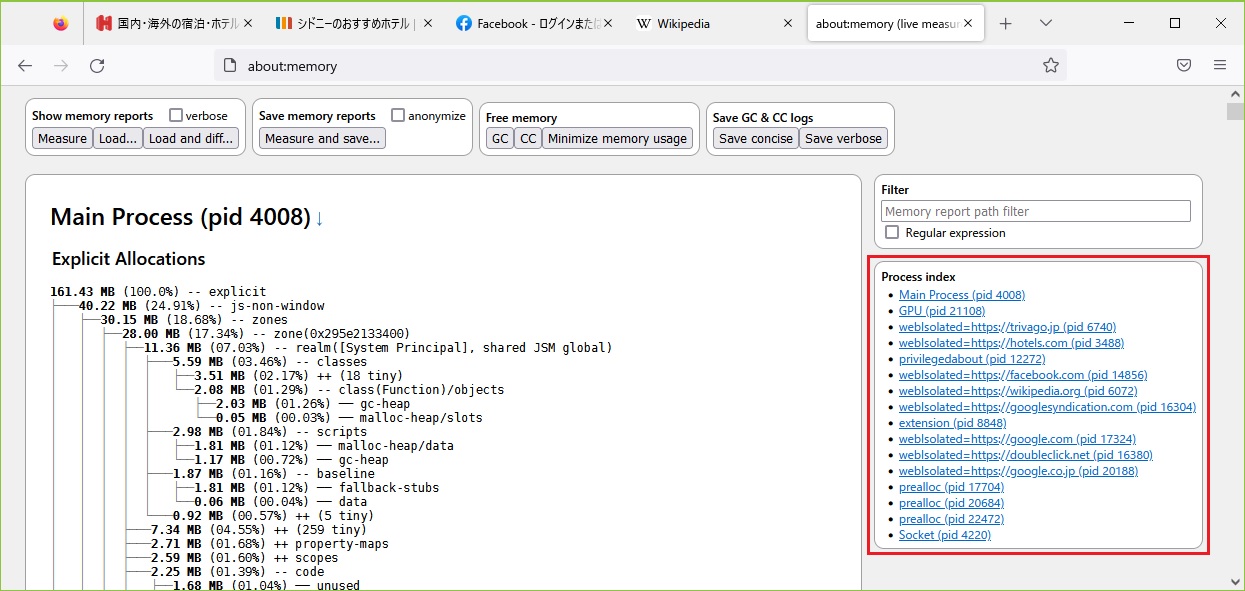Close the about:memory tab
Image resolution: width=1245 pixels, height=591 pixels.
967,23
